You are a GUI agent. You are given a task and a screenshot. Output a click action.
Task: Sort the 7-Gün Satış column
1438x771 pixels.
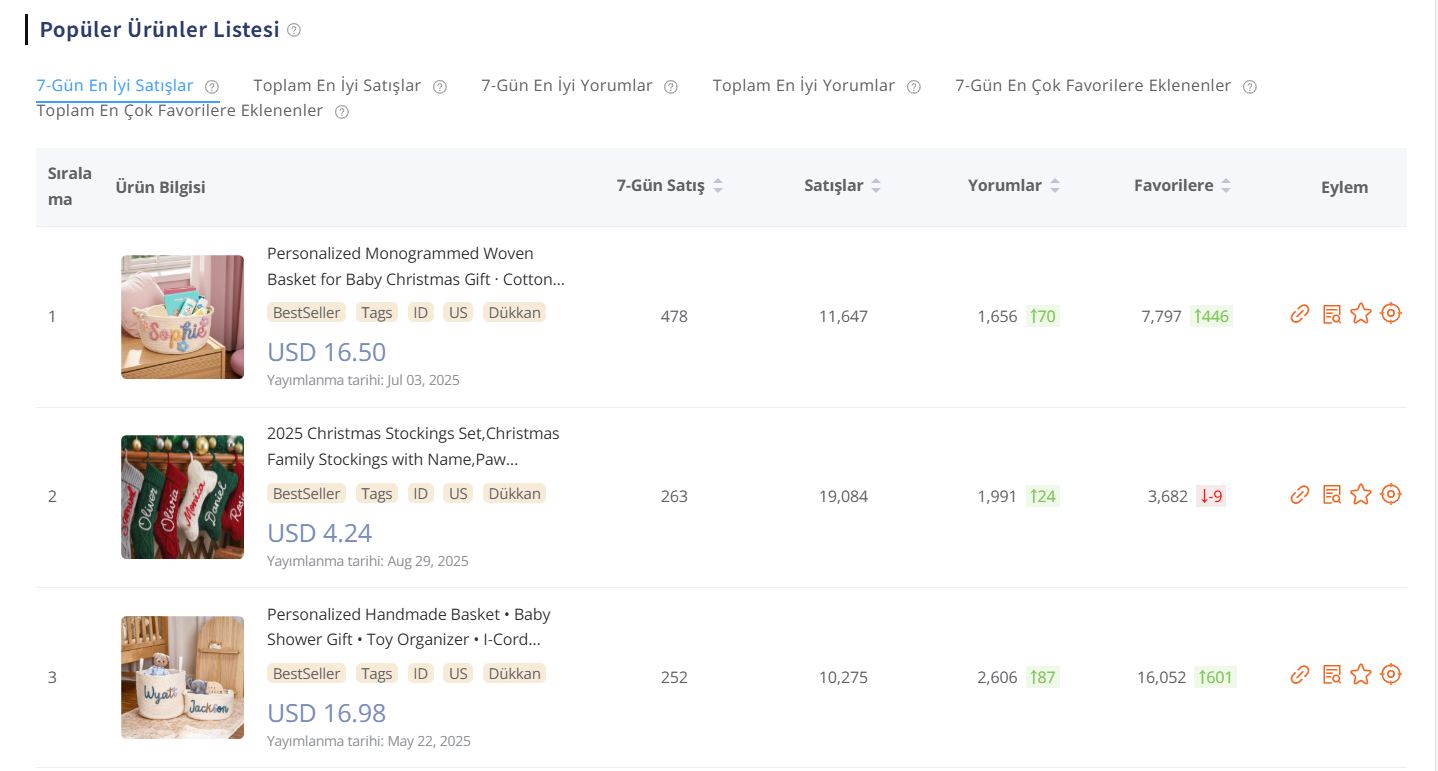pyautogui.click(x=720, y=185)
